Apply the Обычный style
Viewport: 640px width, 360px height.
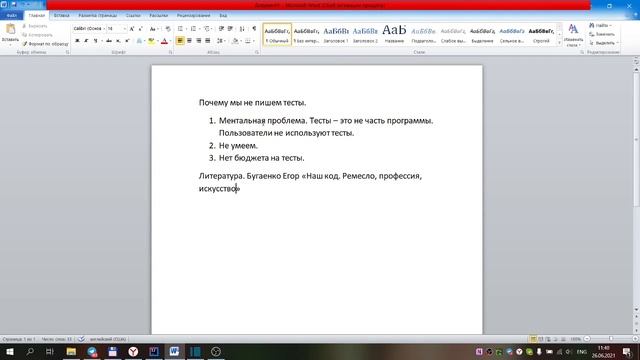click(x=277, y=35)
